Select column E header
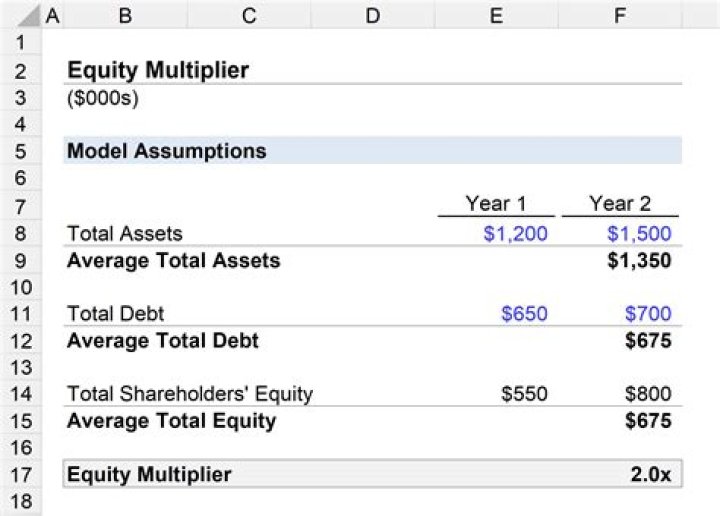Screen dimensions: 720x516 tap(497, 16)
